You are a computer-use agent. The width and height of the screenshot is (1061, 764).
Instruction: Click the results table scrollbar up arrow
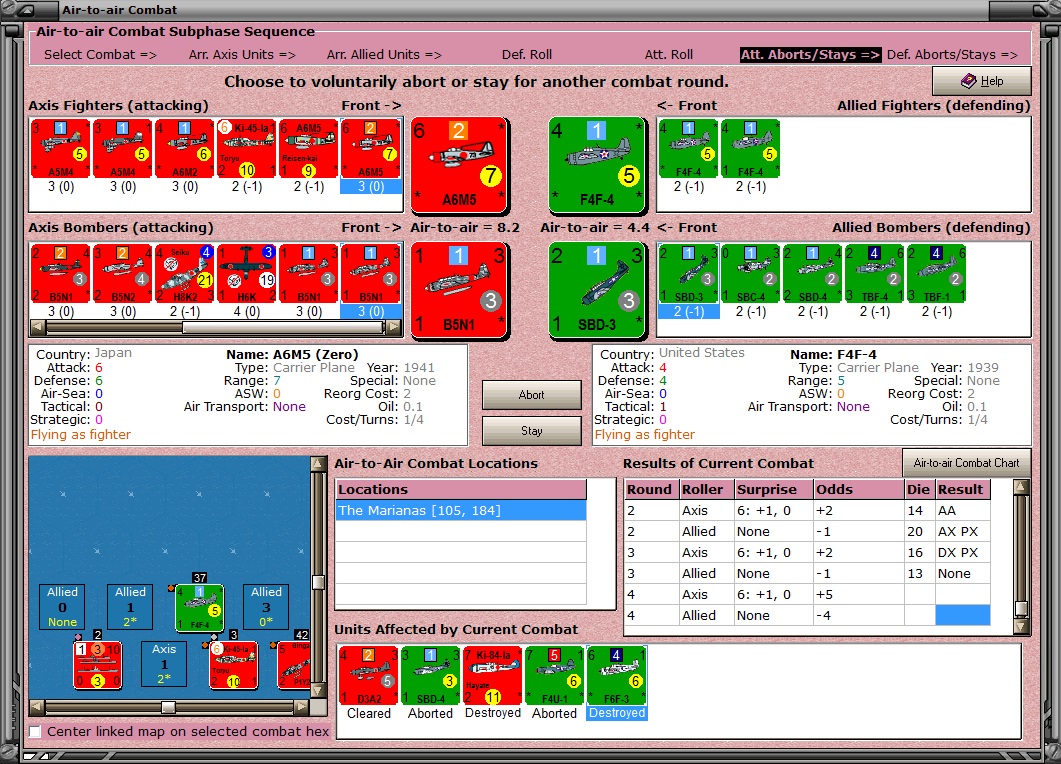click(x=1021, y=486)
